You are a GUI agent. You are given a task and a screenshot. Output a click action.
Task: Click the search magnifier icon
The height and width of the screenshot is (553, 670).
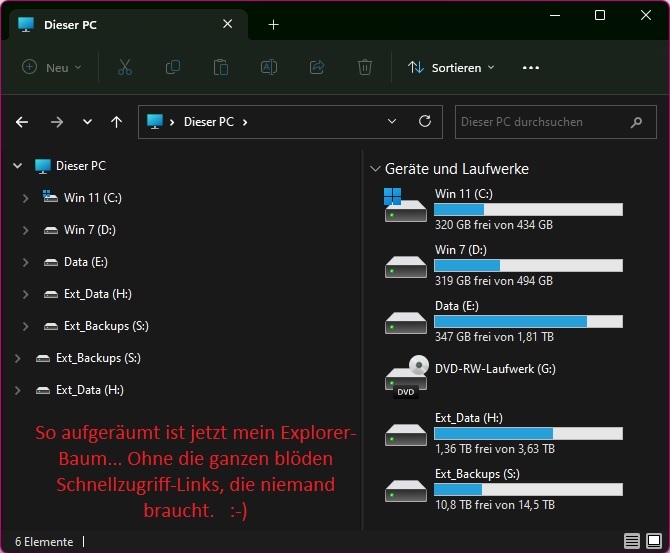[x=636, y=123]
